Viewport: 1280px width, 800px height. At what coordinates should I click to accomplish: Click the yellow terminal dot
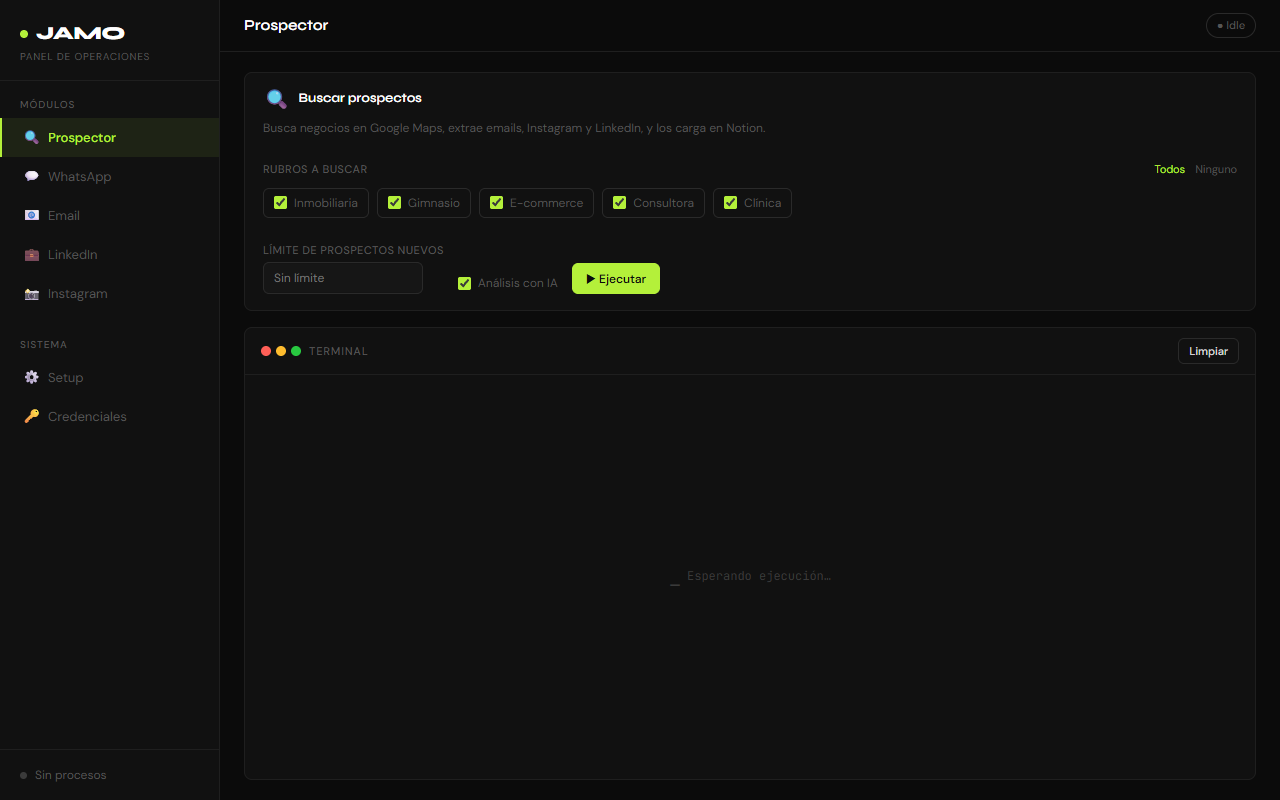[281, 350]
